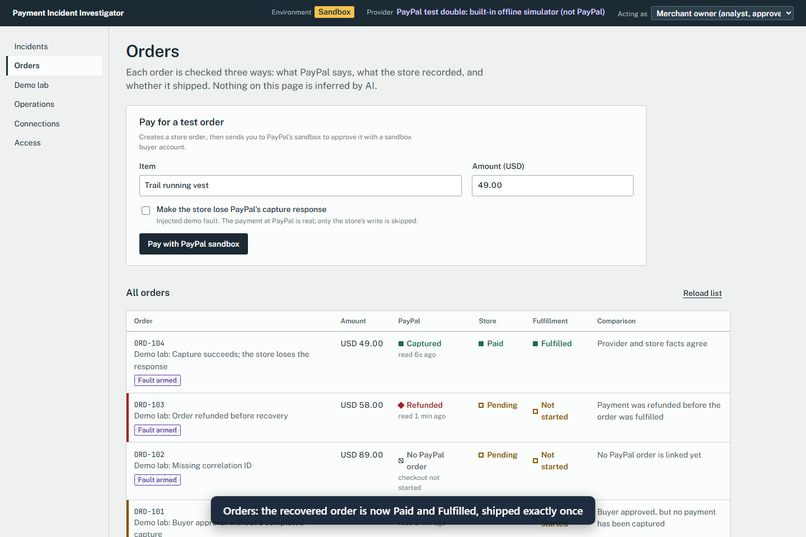
Task: Click the PayPal test double provider text
Action: point(500,12)
